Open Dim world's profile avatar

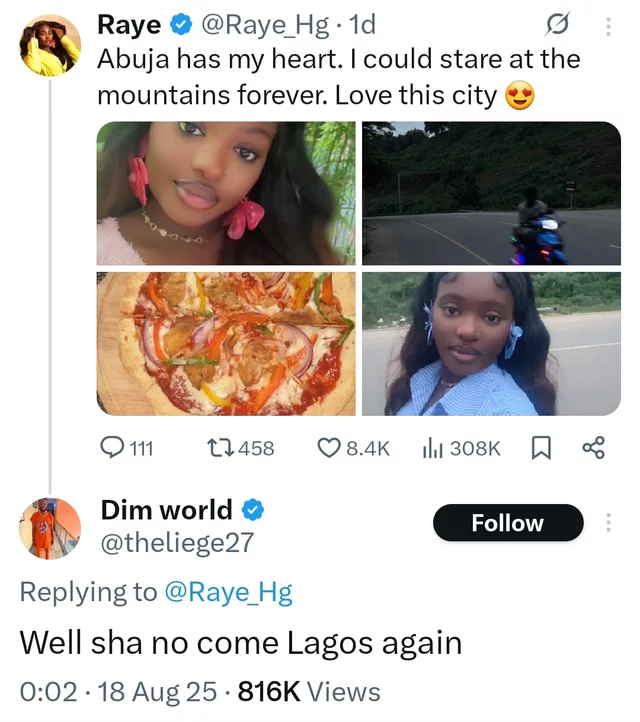point(50,527)
